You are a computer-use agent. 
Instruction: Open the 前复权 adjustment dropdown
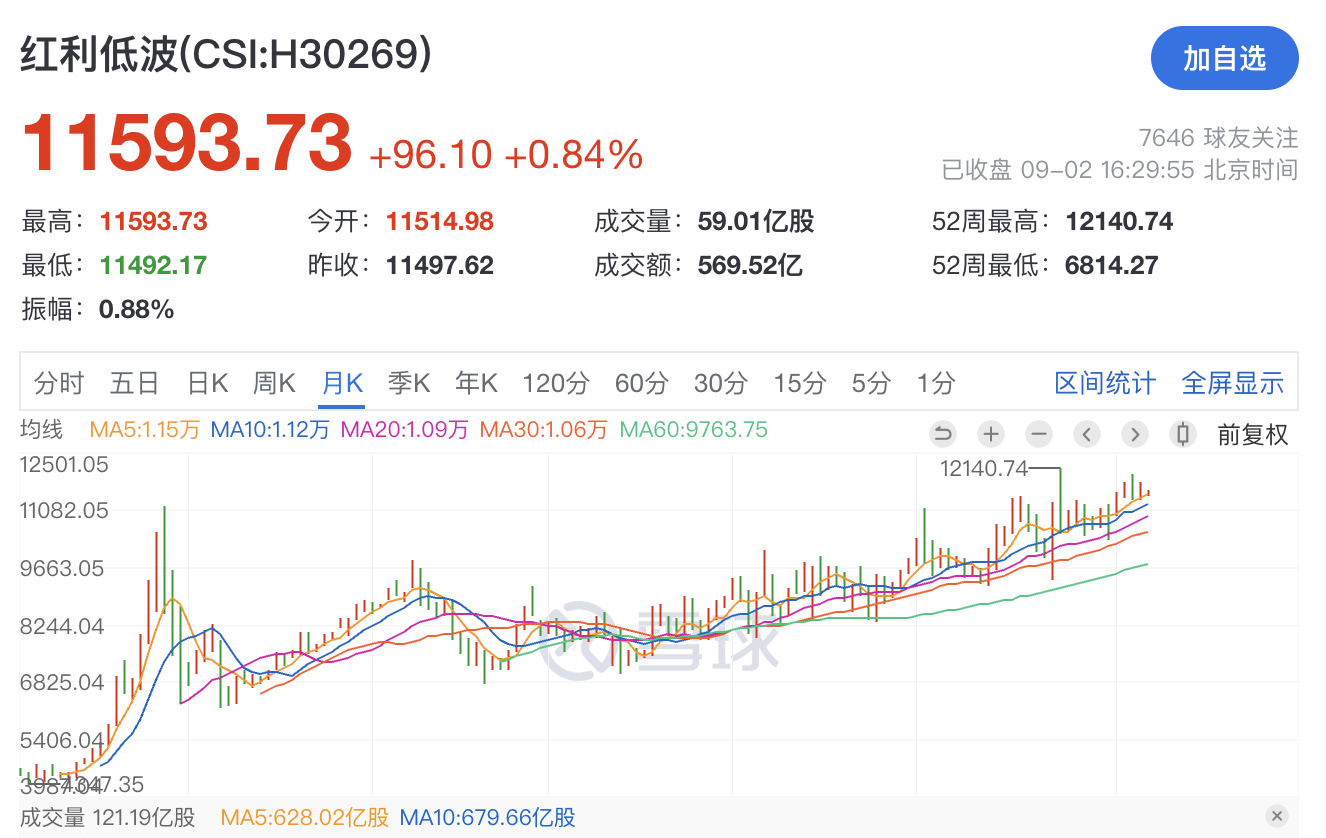pos(1252,434)
